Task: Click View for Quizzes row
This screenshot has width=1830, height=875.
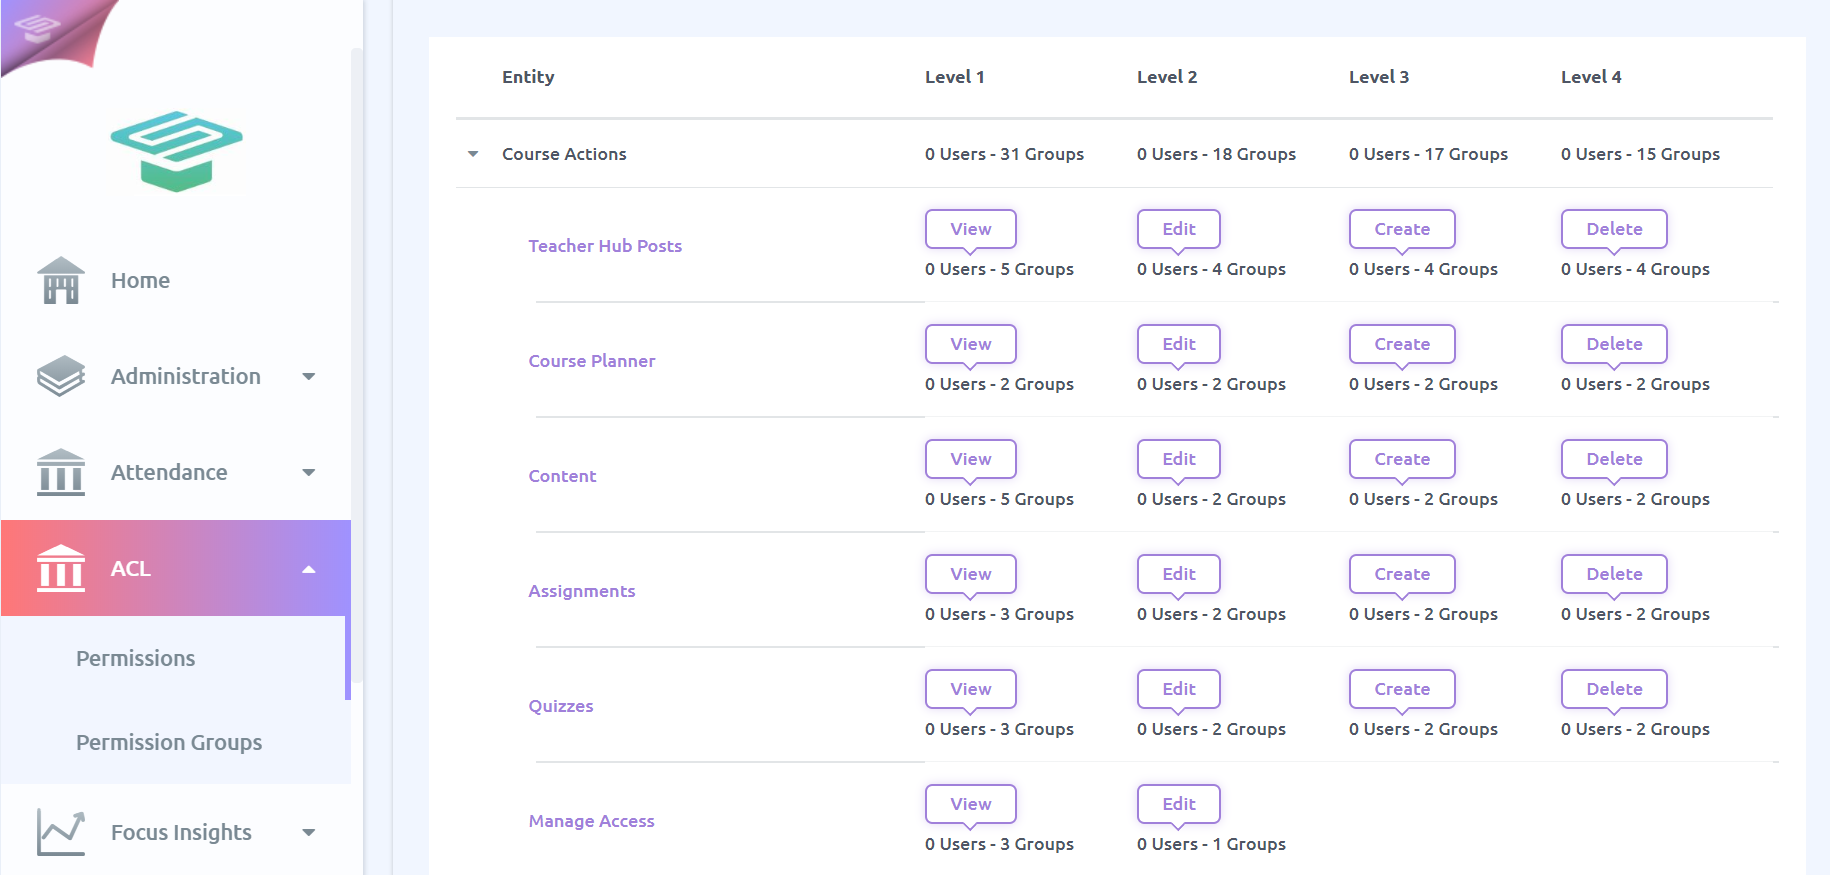Action: (x=971, y=689)
